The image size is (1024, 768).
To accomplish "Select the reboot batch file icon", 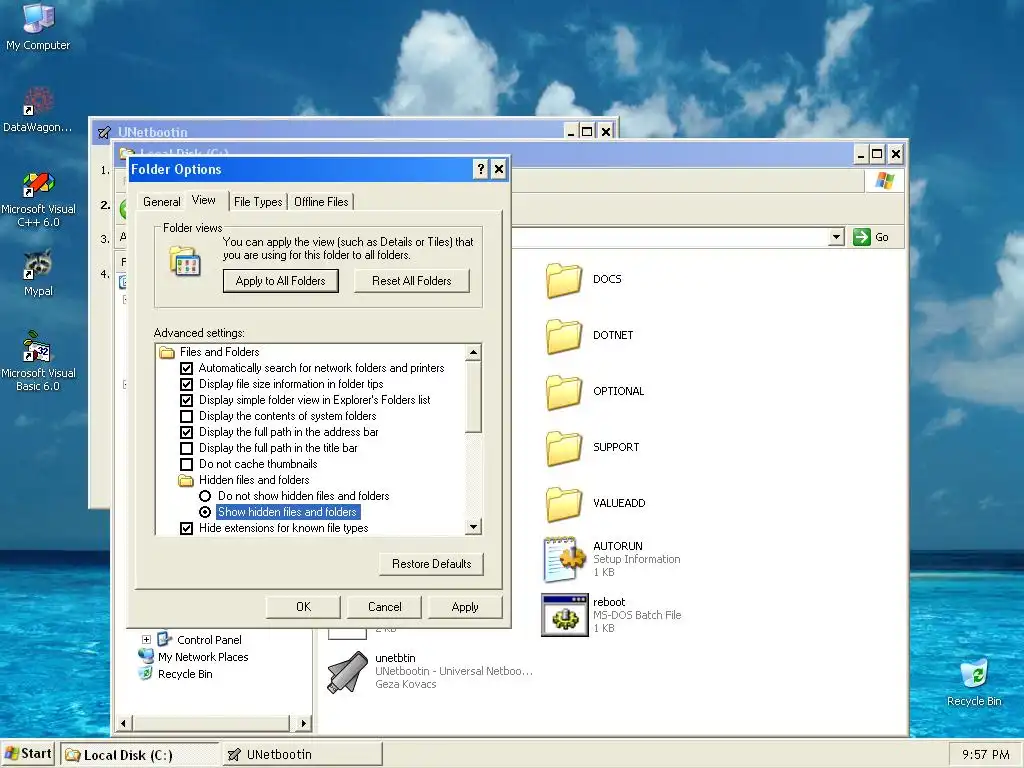I will tap(564, 615).
